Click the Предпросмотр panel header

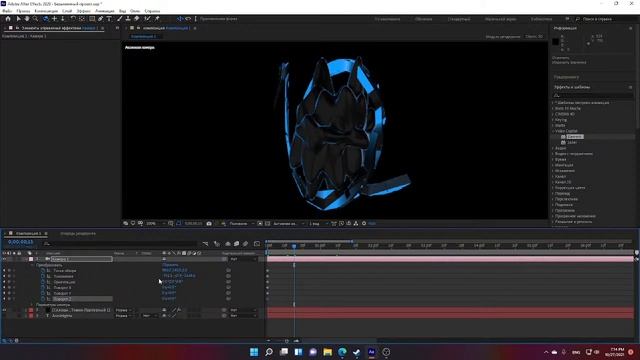[566, 77]
